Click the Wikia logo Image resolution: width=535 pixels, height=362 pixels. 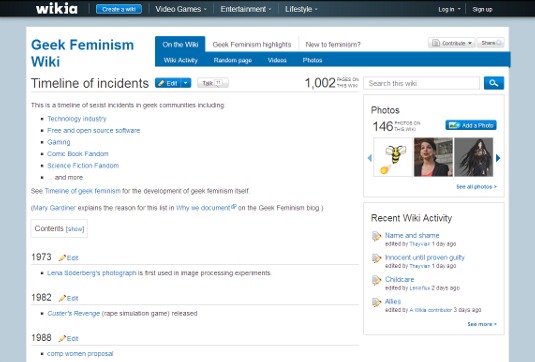coord(57,9)
